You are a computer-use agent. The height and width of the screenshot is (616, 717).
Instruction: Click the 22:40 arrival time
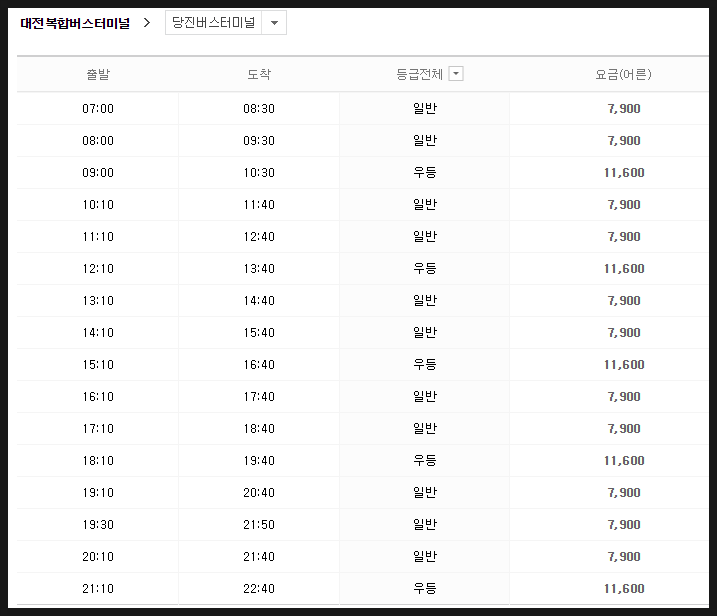click(259, 589)
